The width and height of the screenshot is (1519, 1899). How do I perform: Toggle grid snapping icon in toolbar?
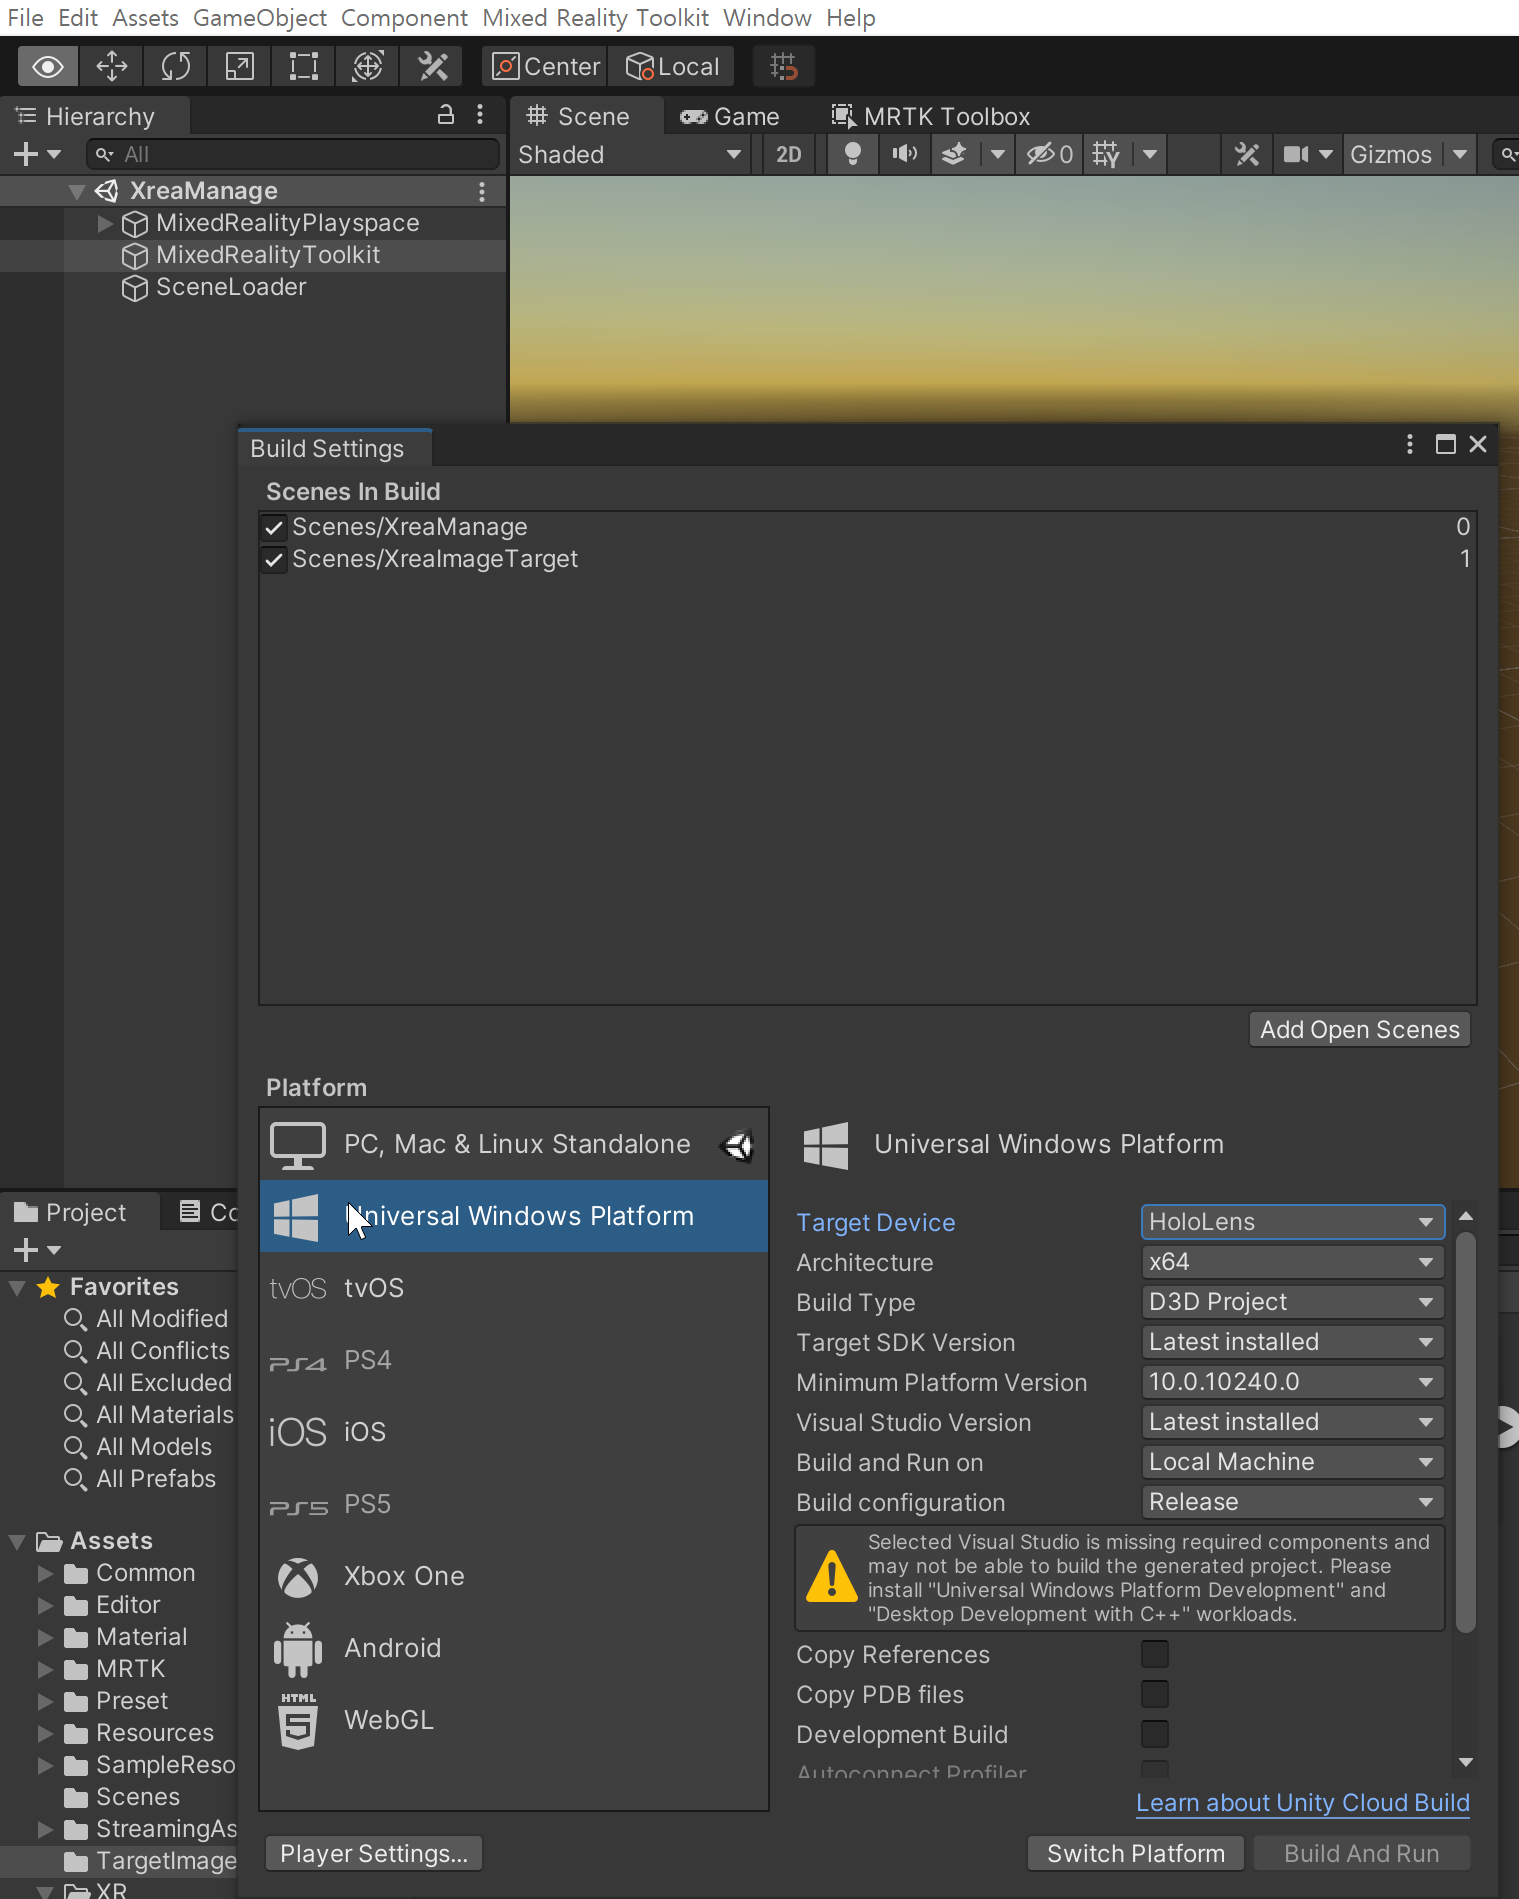point(784,67)
